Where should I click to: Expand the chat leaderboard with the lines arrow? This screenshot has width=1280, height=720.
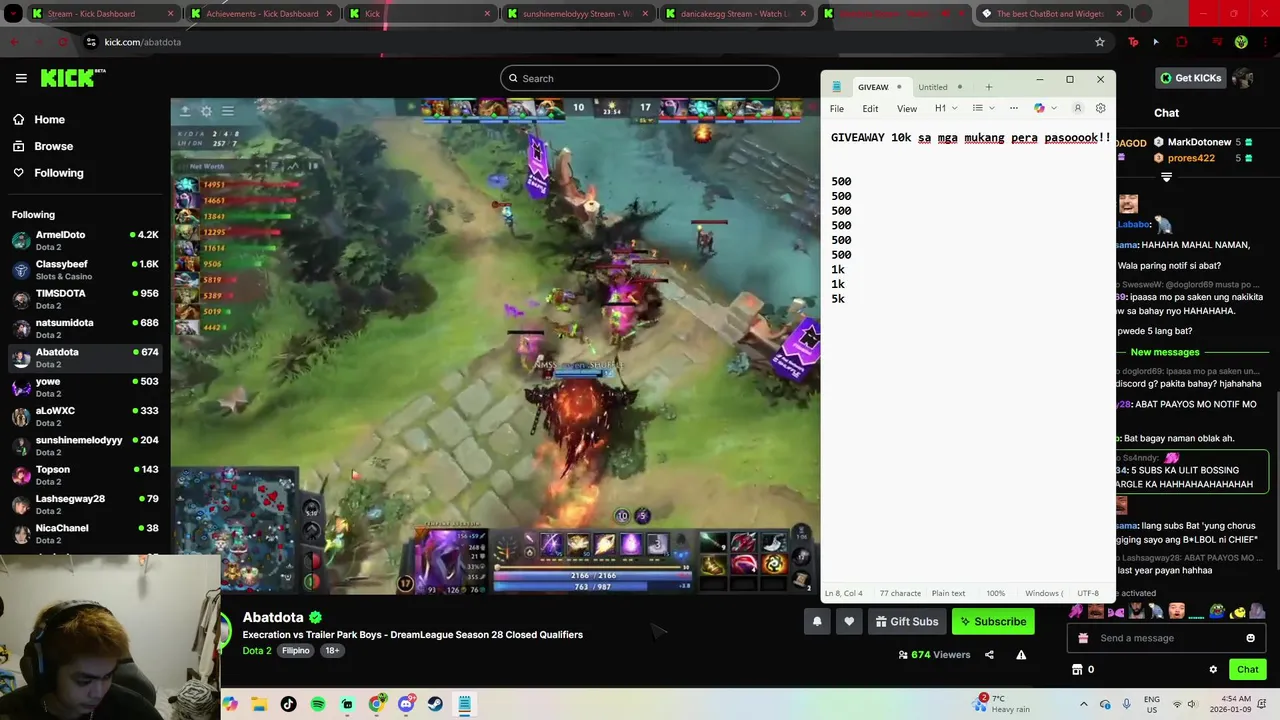pyautogui.click(x=1166, y=177)
